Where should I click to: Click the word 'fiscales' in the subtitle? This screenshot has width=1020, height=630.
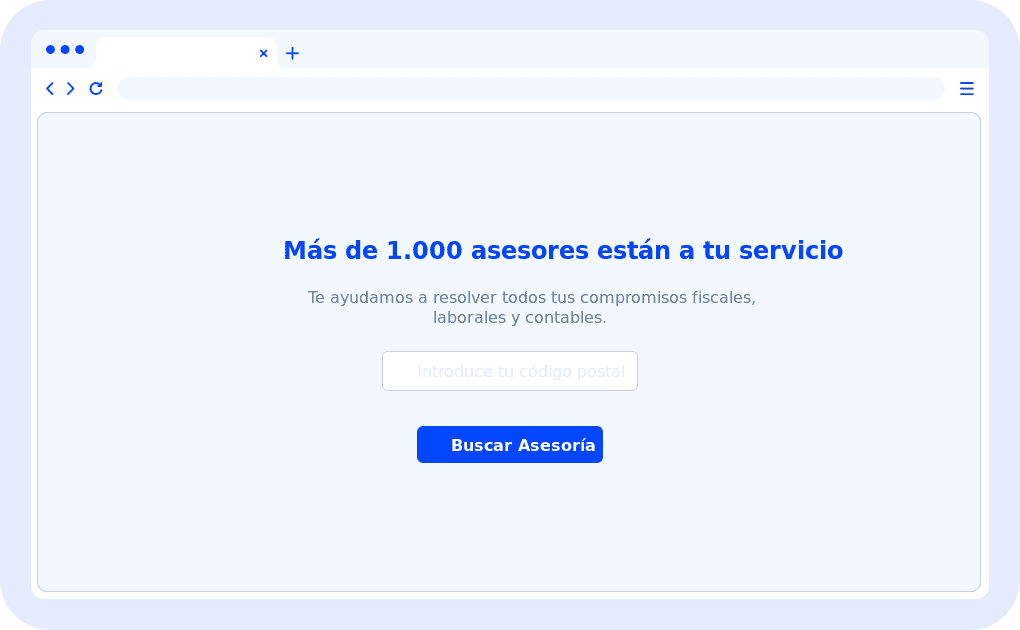tap(723, 298)
